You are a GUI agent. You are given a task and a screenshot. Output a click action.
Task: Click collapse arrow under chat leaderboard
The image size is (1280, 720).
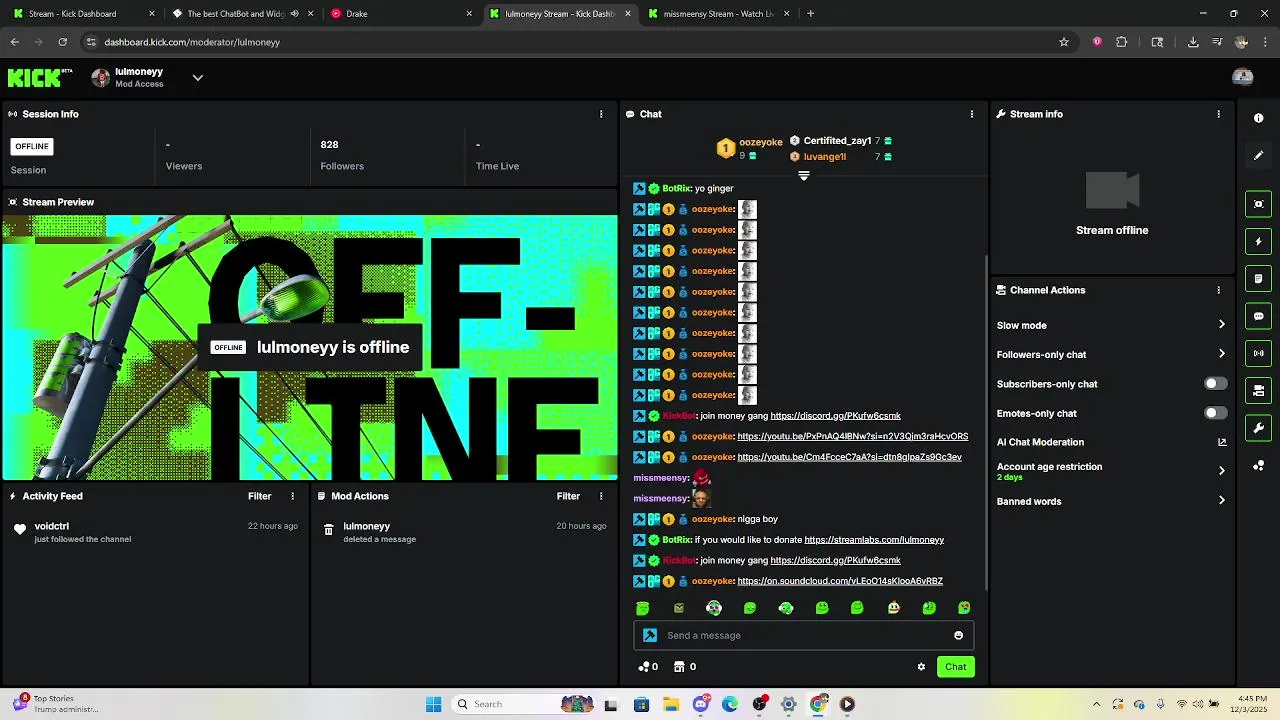click(803, 176)
